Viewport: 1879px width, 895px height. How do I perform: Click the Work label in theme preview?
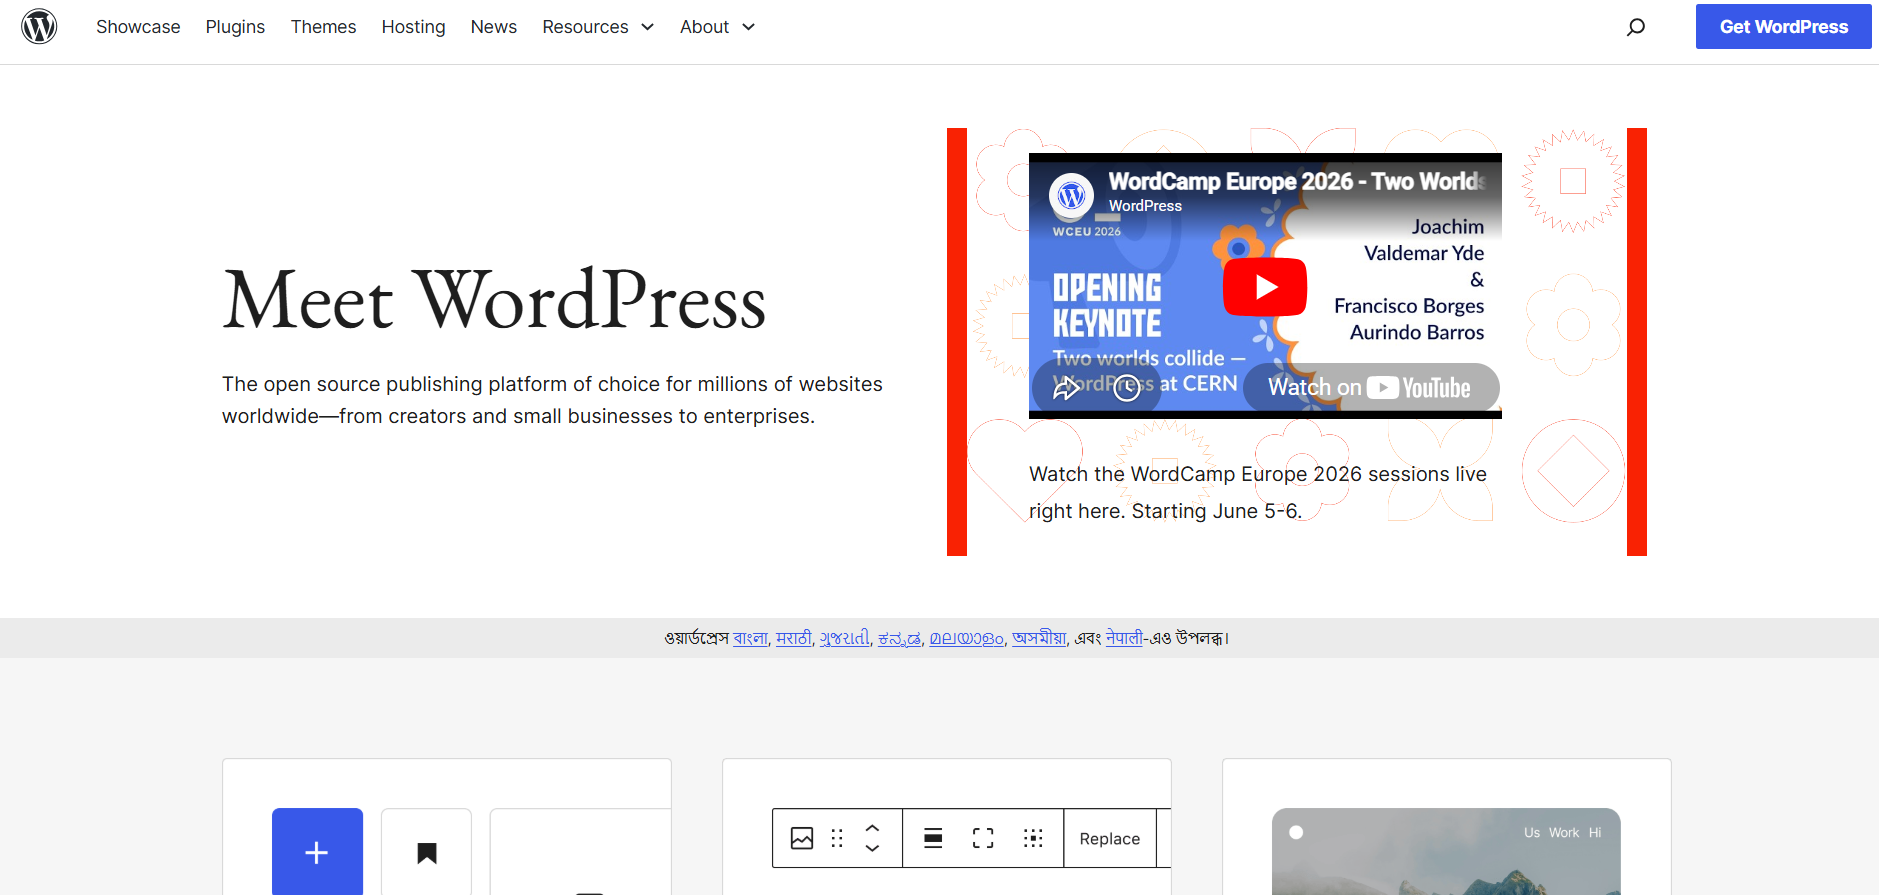tap(1564, 833)
